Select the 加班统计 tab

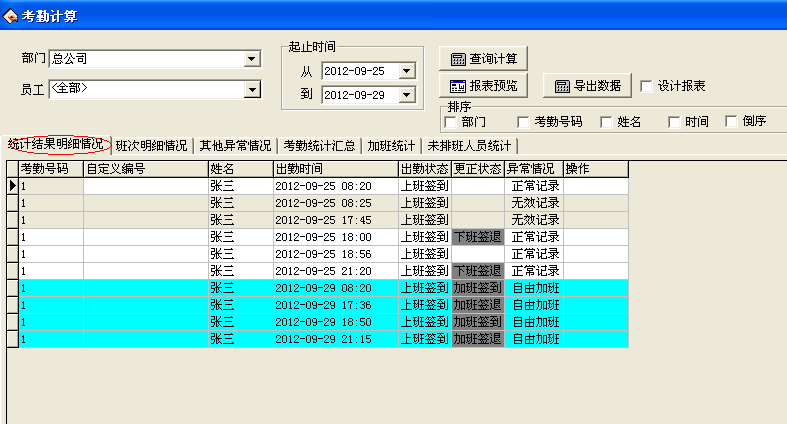(x=391, y=146)
